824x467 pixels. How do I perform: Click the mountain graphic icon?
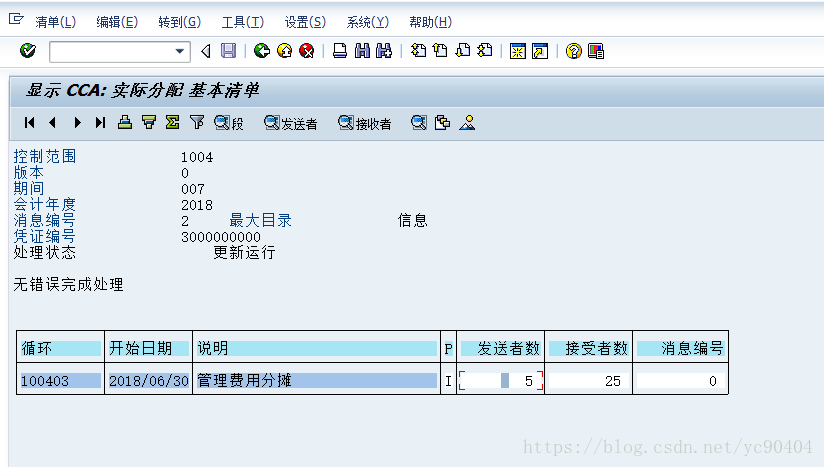(x=467, y=122)
